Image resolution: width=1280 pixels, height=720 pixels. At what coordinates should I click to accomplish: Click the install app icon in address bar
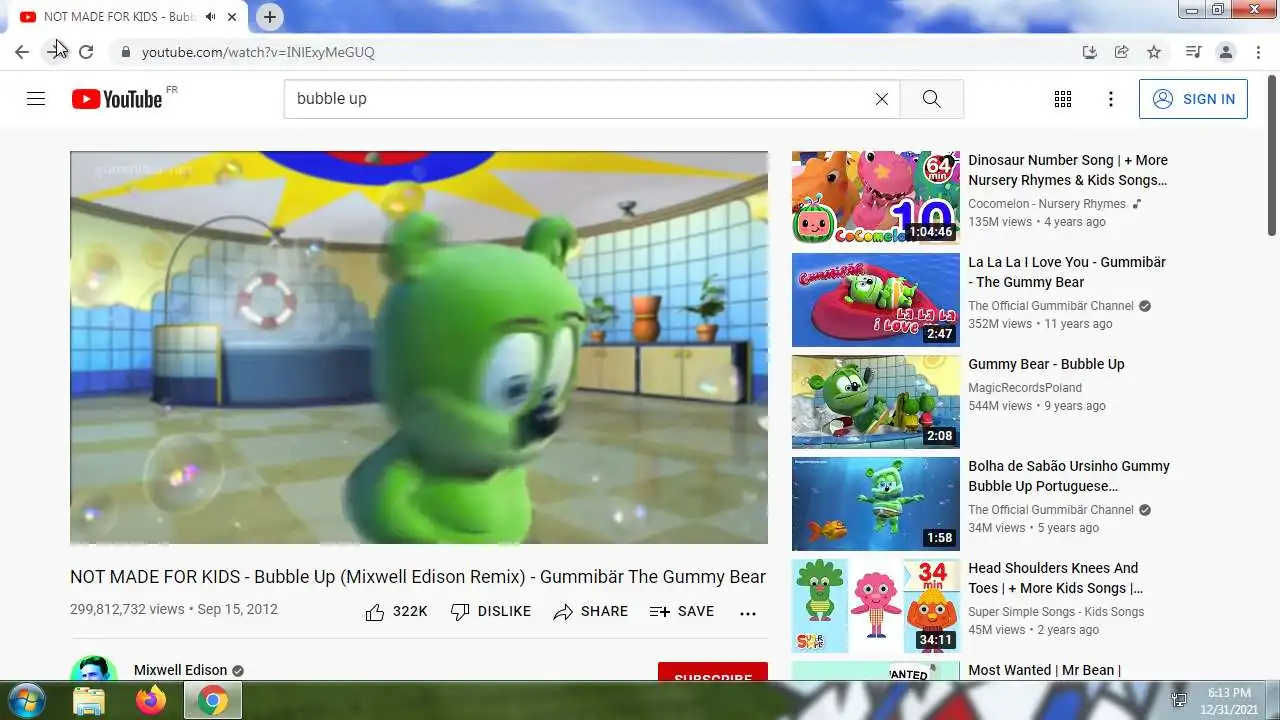pos(1090,52)
